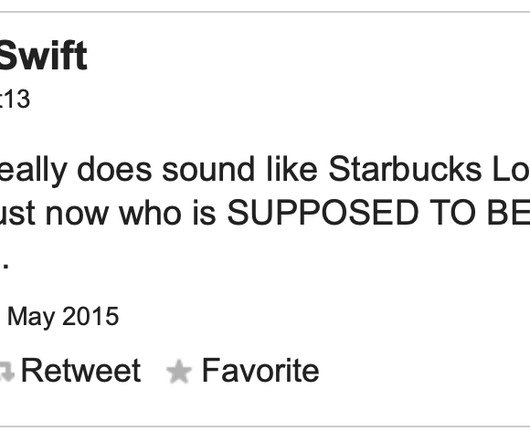Click the partial word ust before now

[18, 214]
